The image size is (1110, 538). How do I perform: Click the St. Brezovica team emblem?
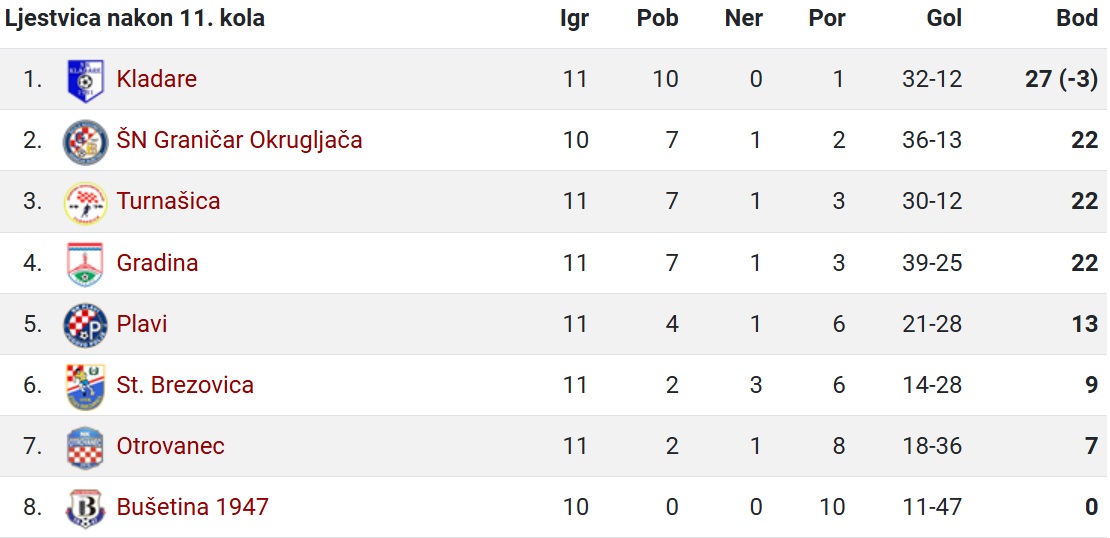[85, 387]
